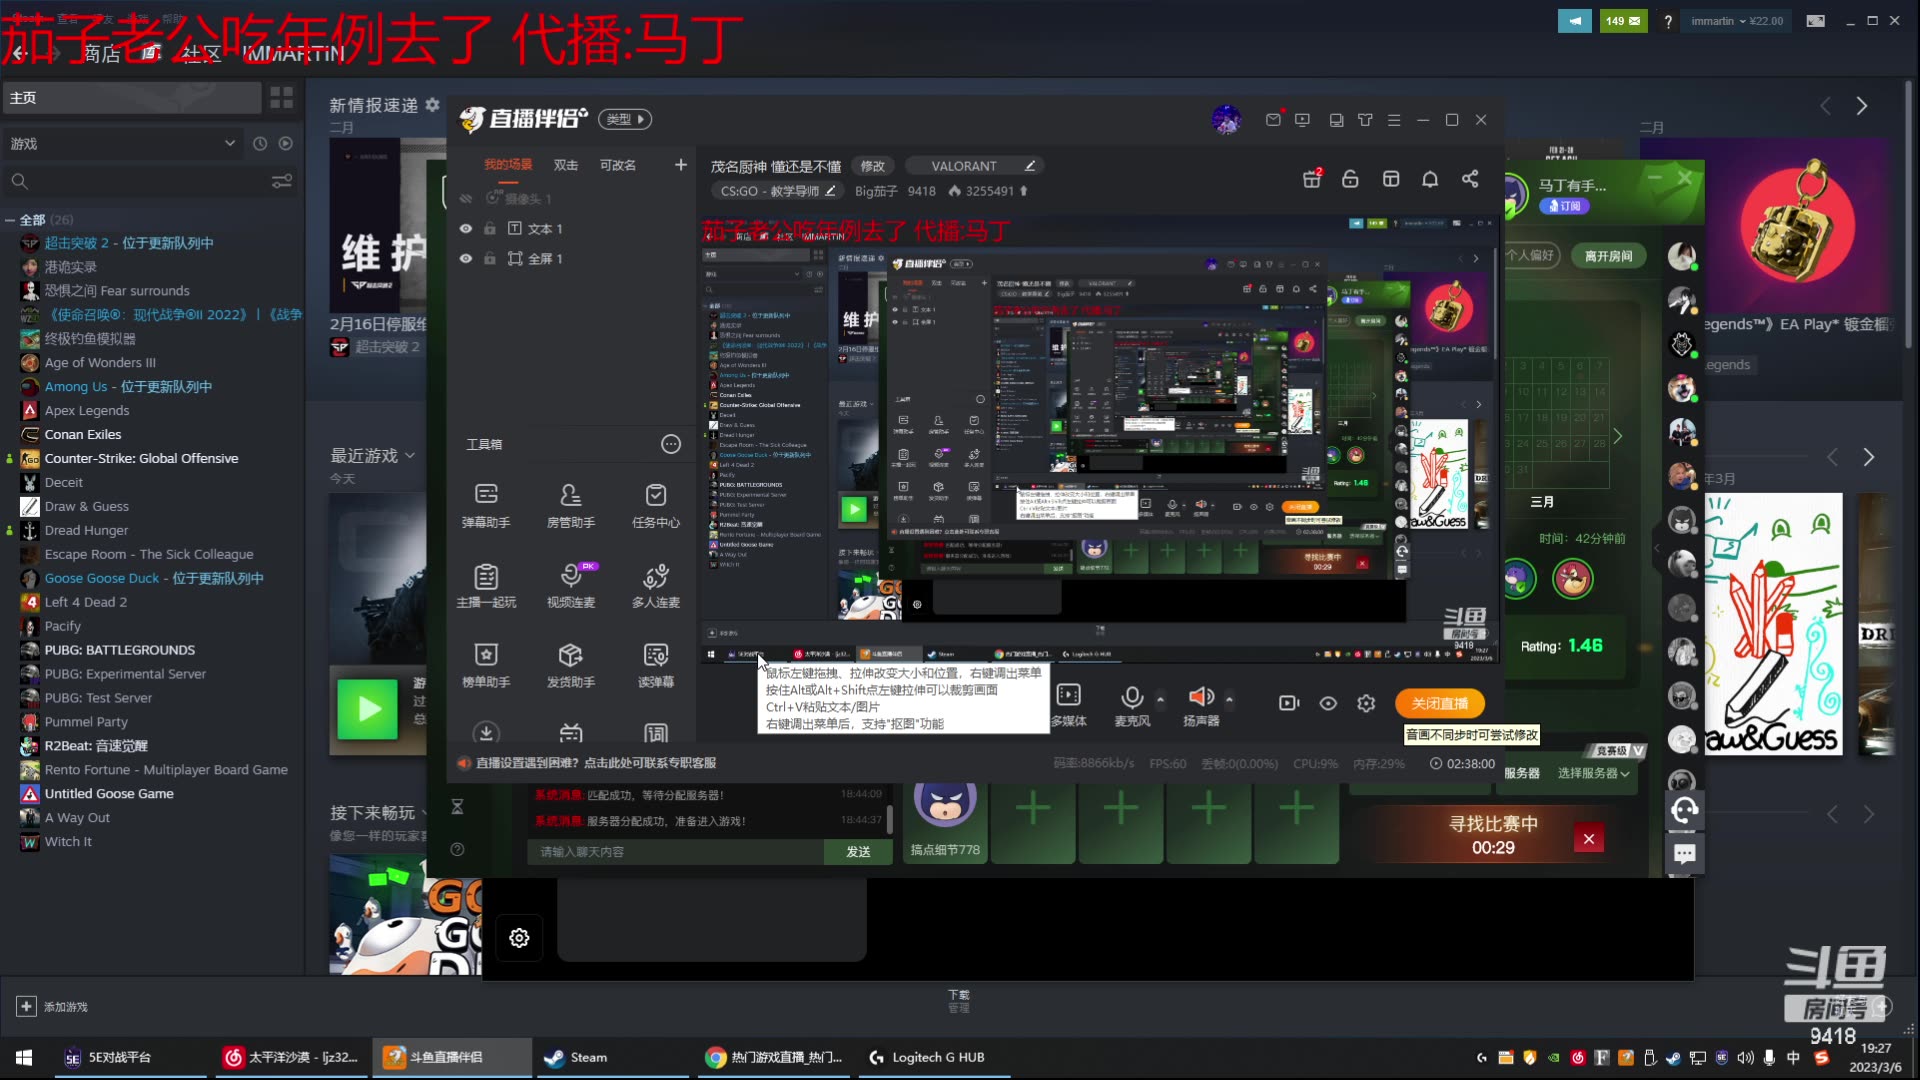Open the 读弹幕 read-danmaku tool
Viewport: 1920px width, 1080px height.
(x=656, y=665)
